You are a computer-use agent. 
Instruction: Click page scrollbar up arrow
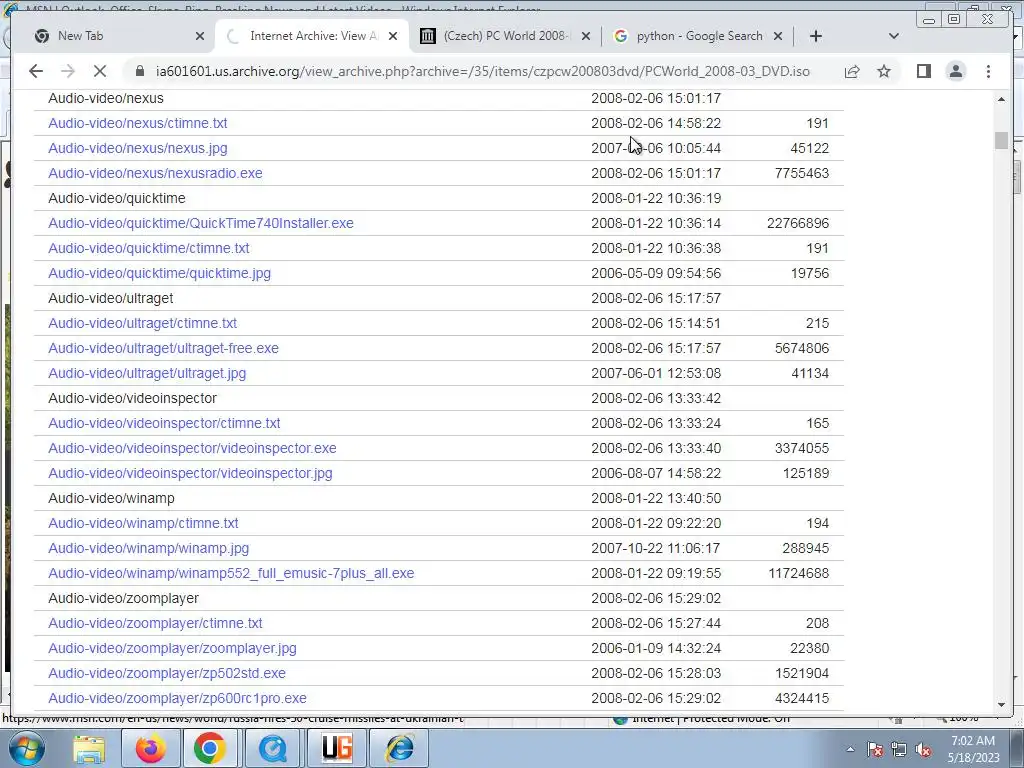pos(1001,99)
